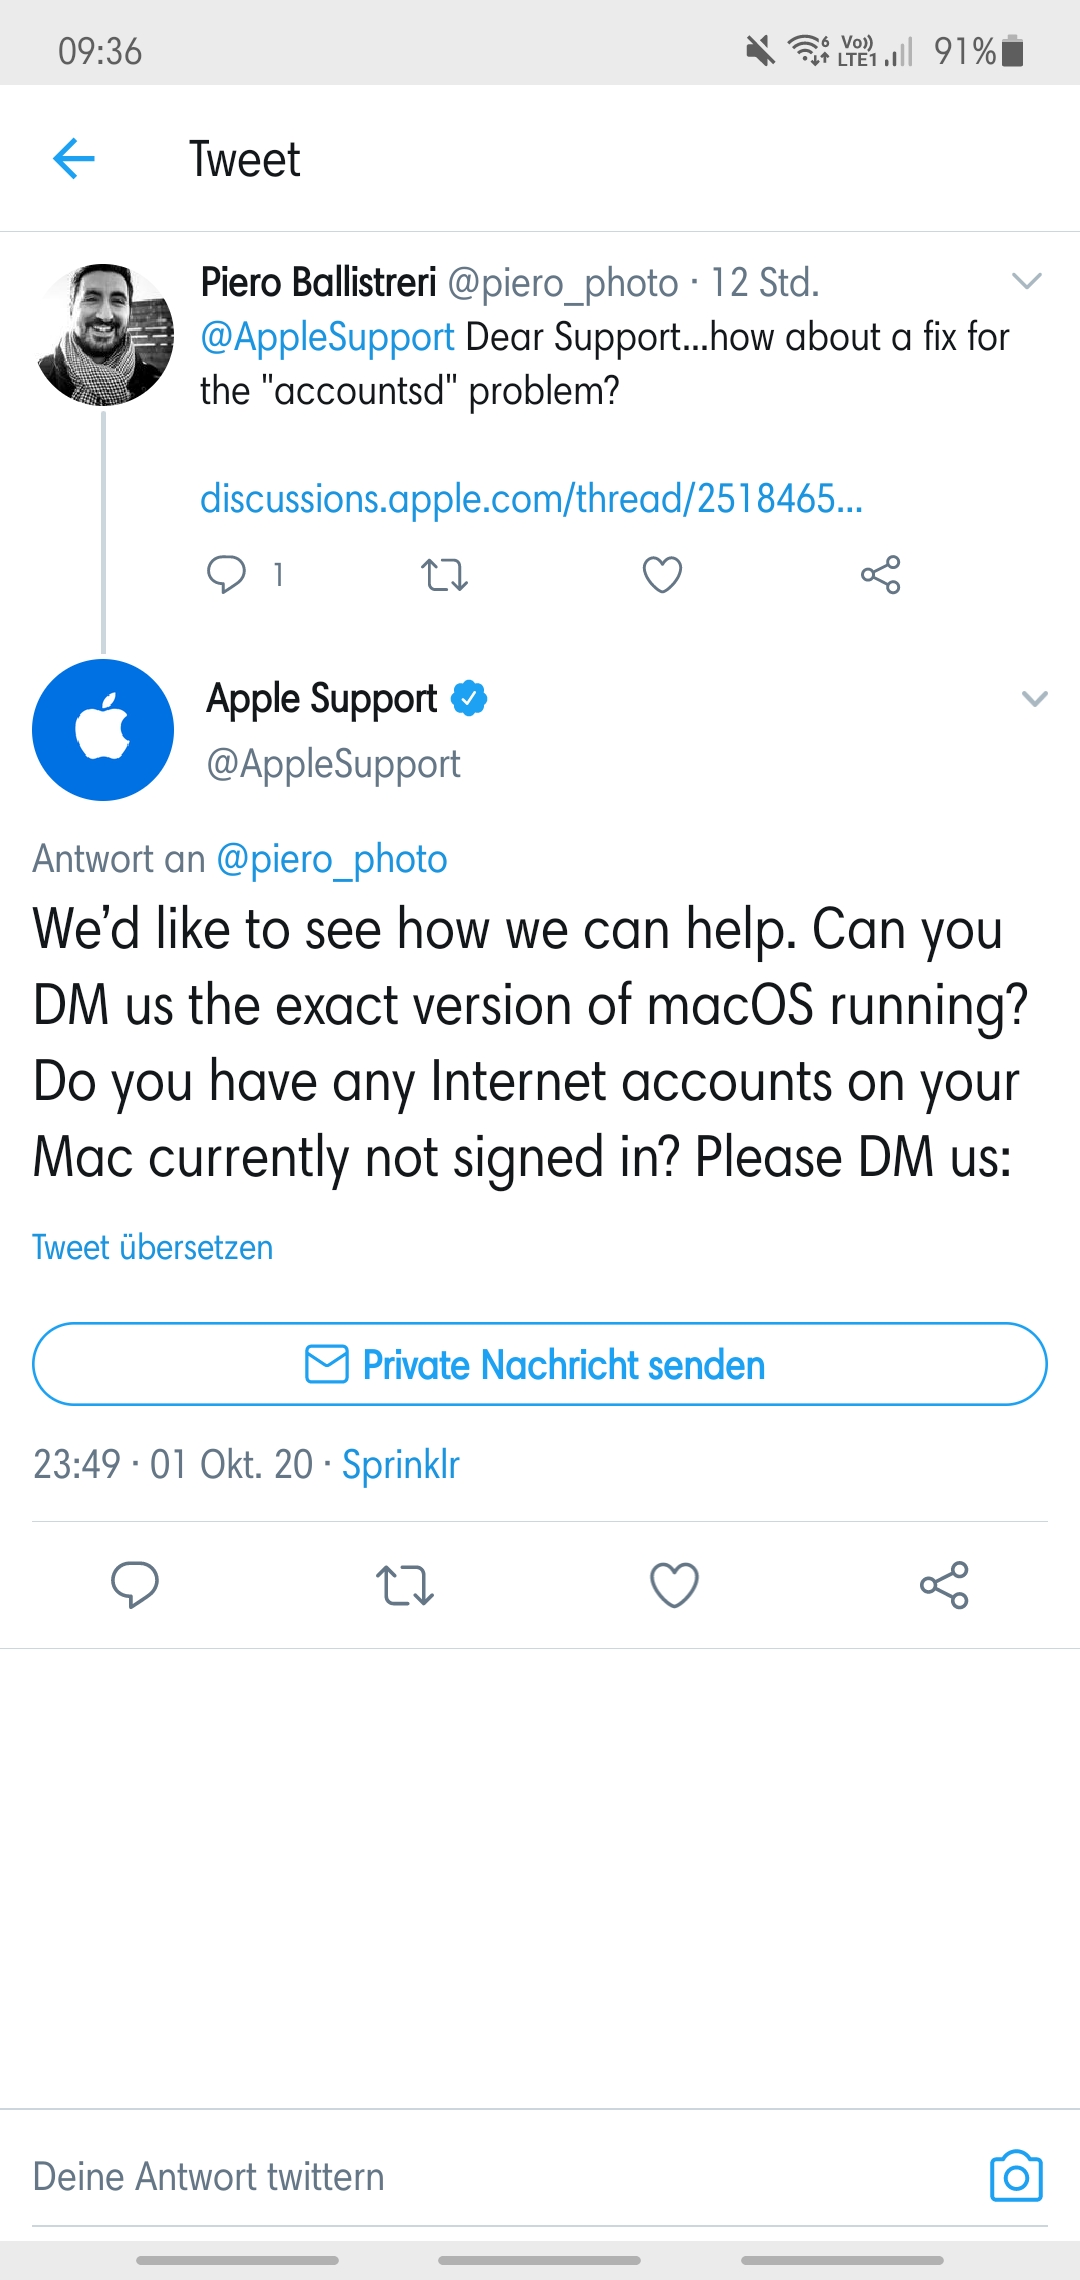Share the Apple Support tweet
Screen dimensions: 1080x2280
(x=945, y=1585)
